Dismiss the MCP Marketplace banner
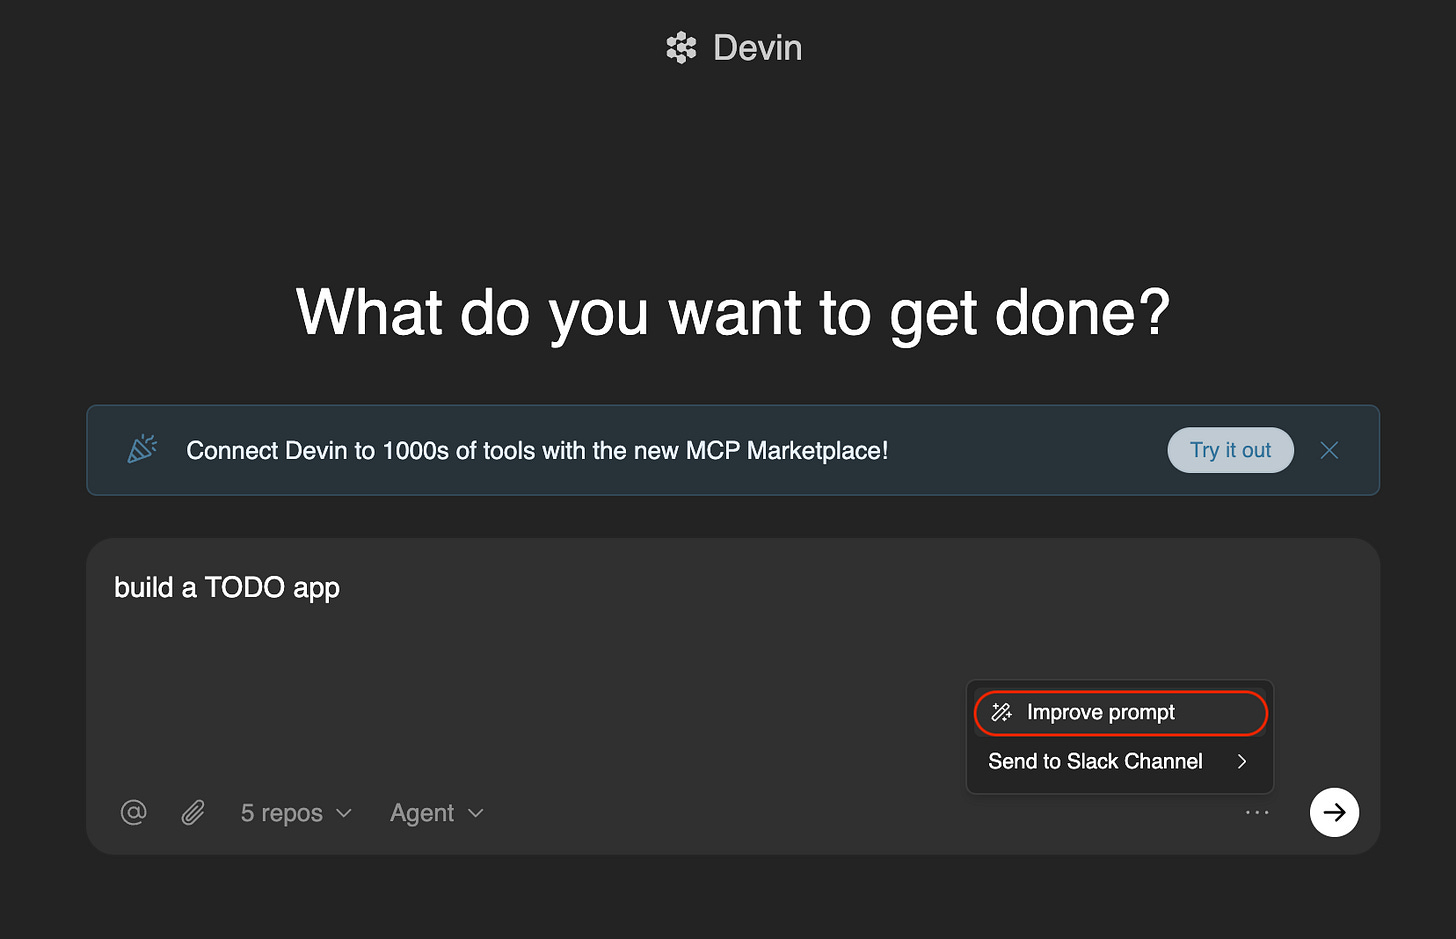 click(x=1329, y=450)
